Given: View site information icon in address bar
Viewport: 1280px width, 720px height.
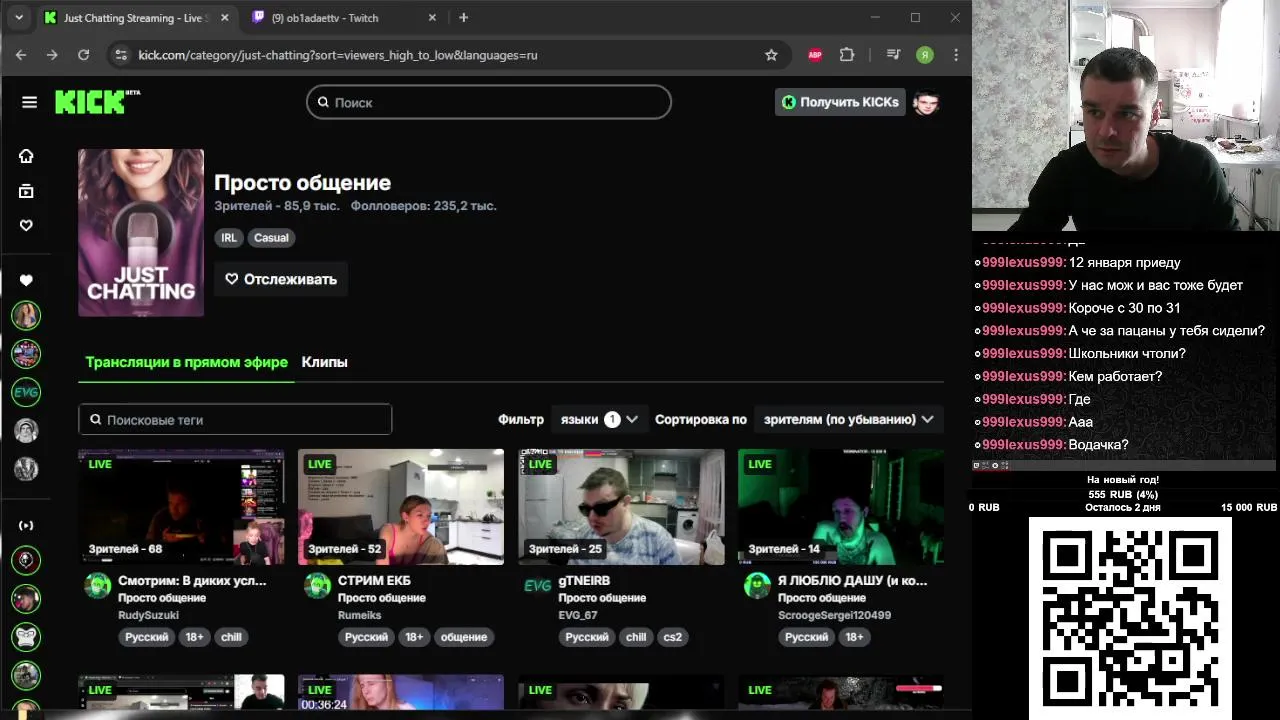Looking at the screenshot, I should (x=121, y=55).
